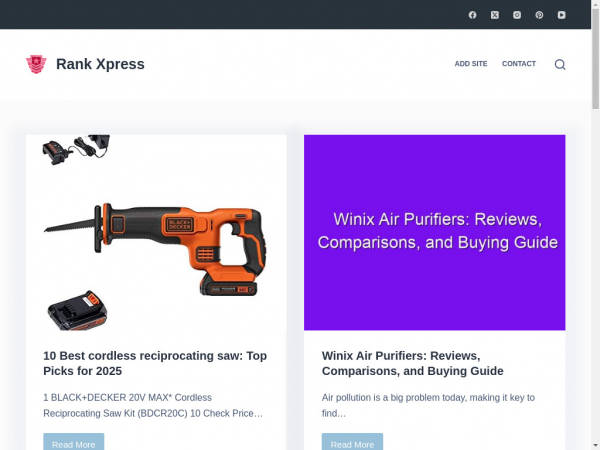Click Read More under Winix Air Purifiers post
Screen dimensions: 600x450
point(352,442)
